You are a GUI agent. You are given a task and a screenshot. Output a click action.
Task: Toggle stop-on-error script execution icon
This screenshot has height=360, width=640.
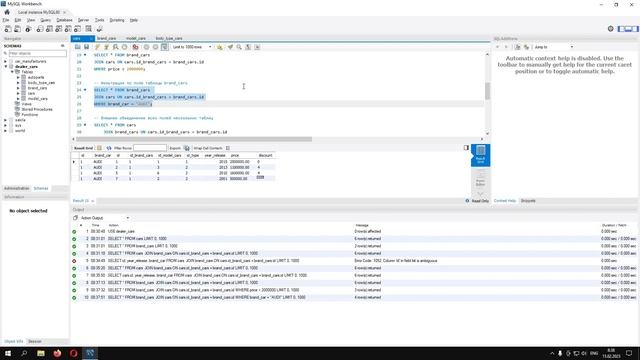(135, 47)
